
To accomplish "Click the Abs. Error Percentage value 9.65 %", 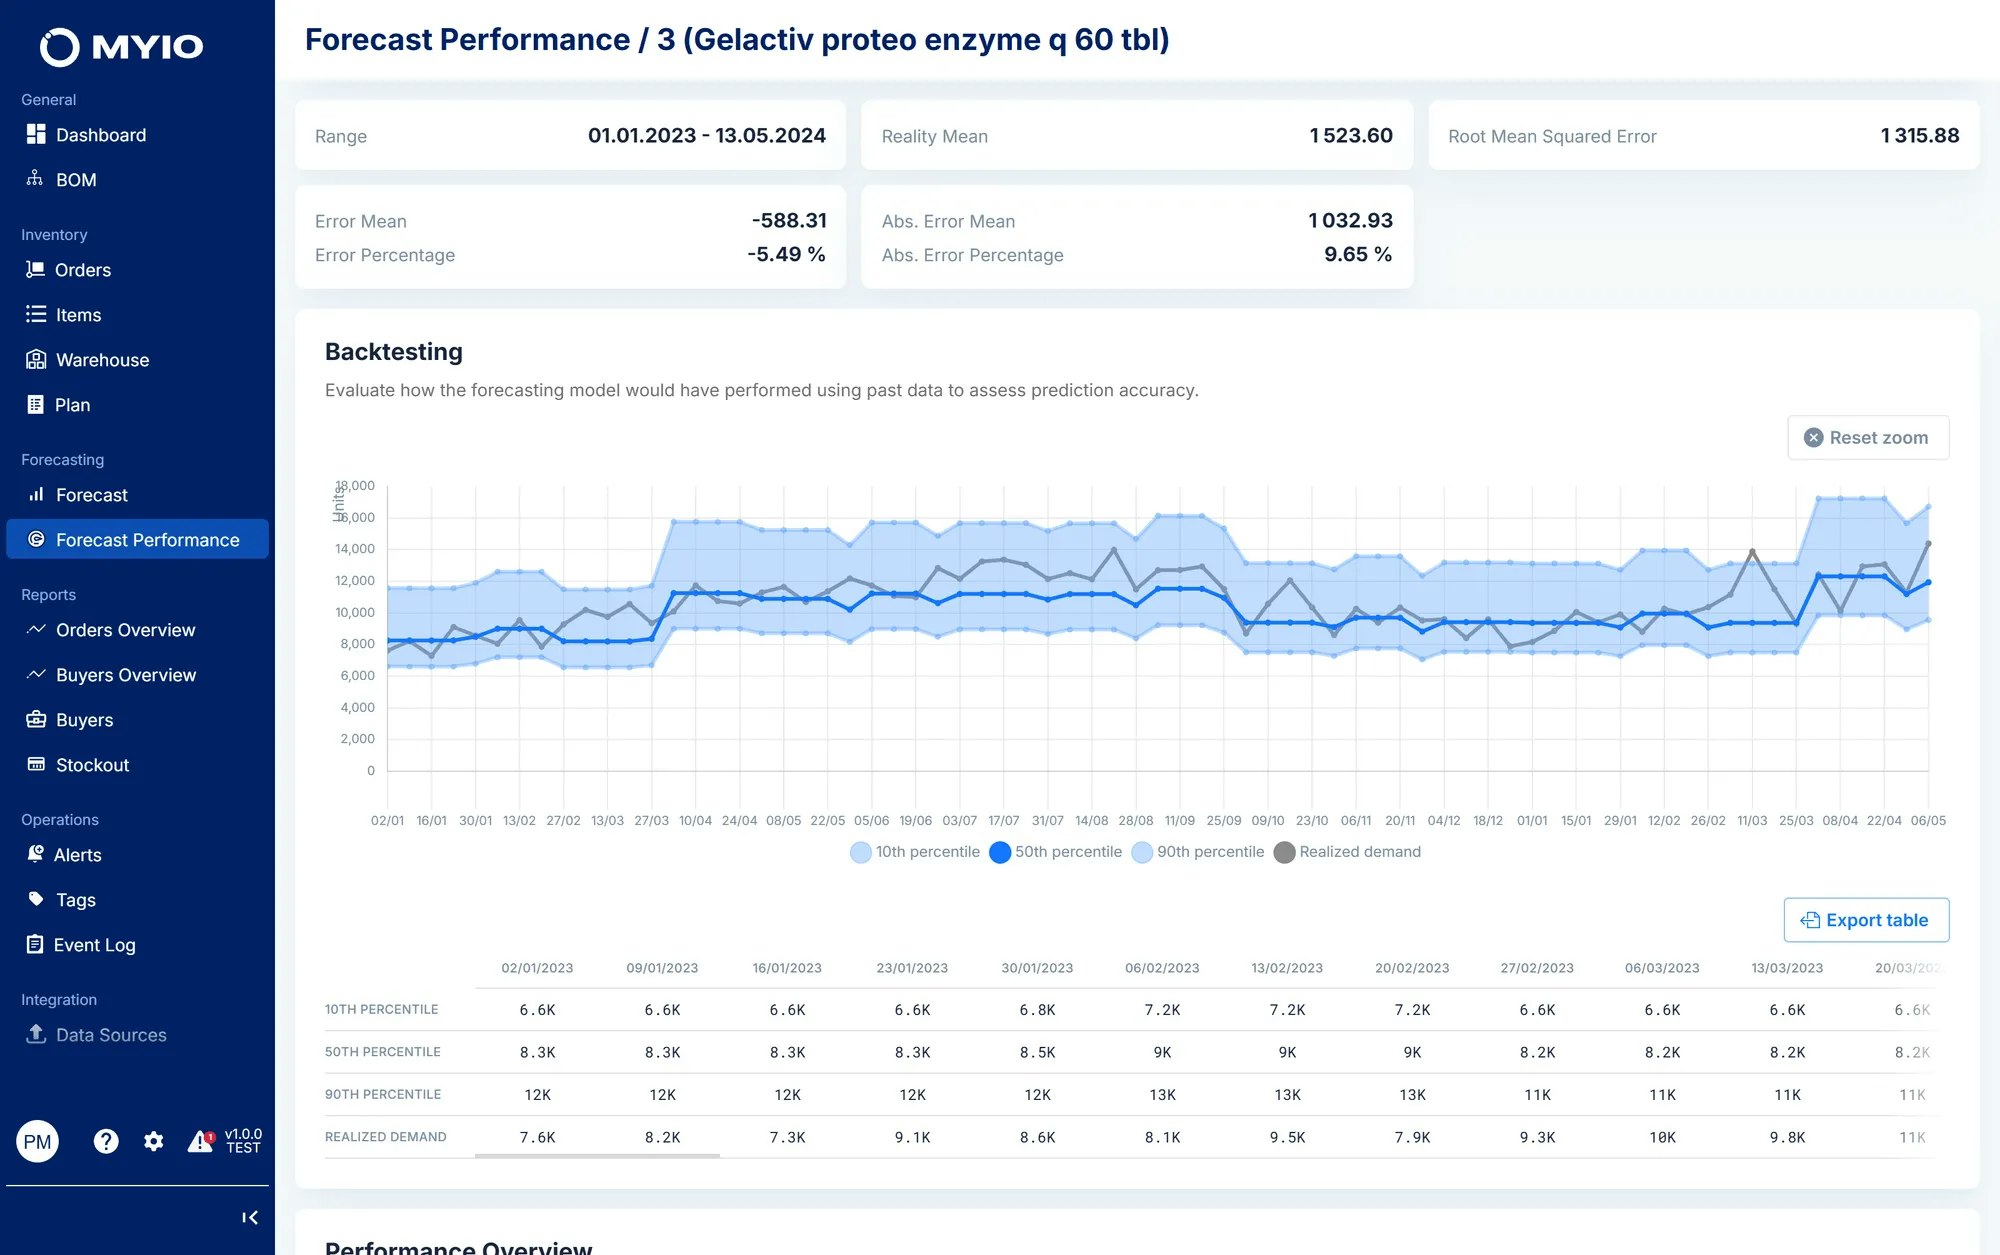I will (x=1358, y=254).
